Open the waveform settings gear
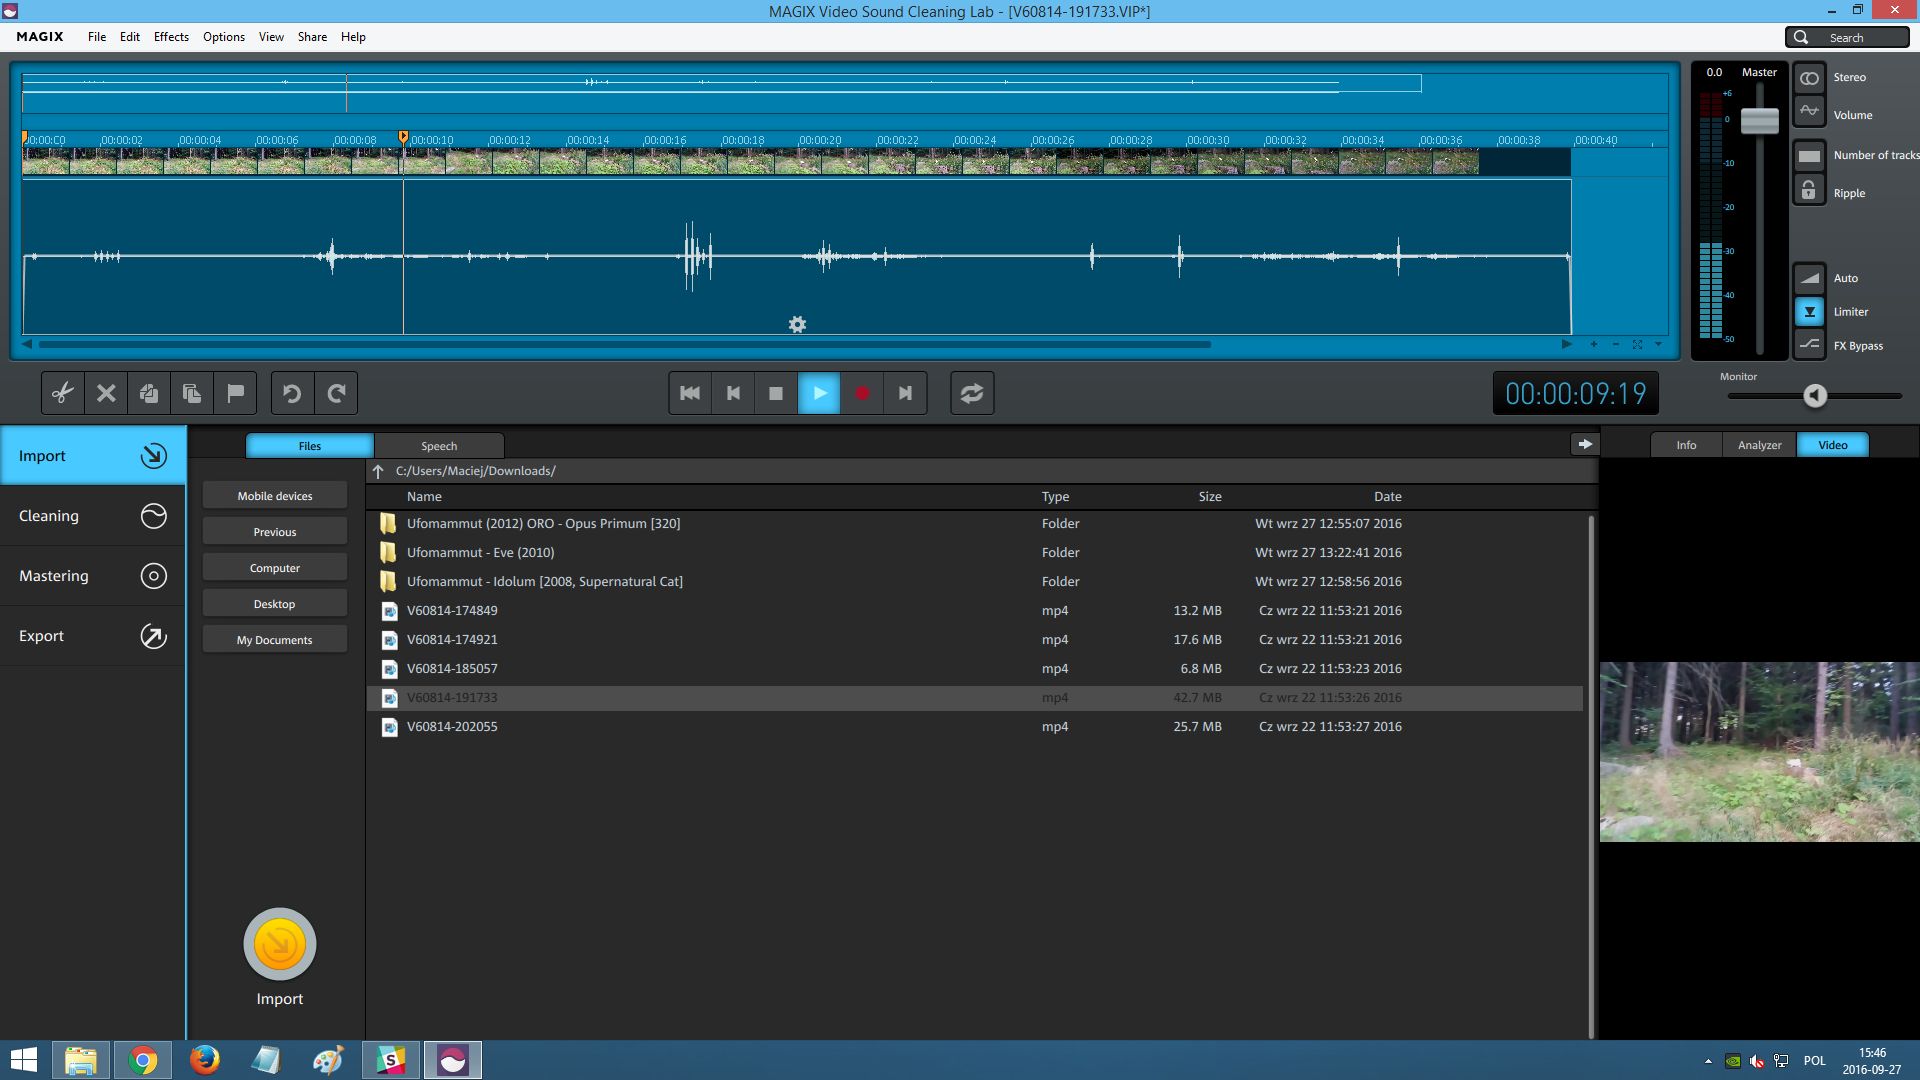This screenshot has height=1080, width=1920. pyautogui.click(x=797, y=324)
